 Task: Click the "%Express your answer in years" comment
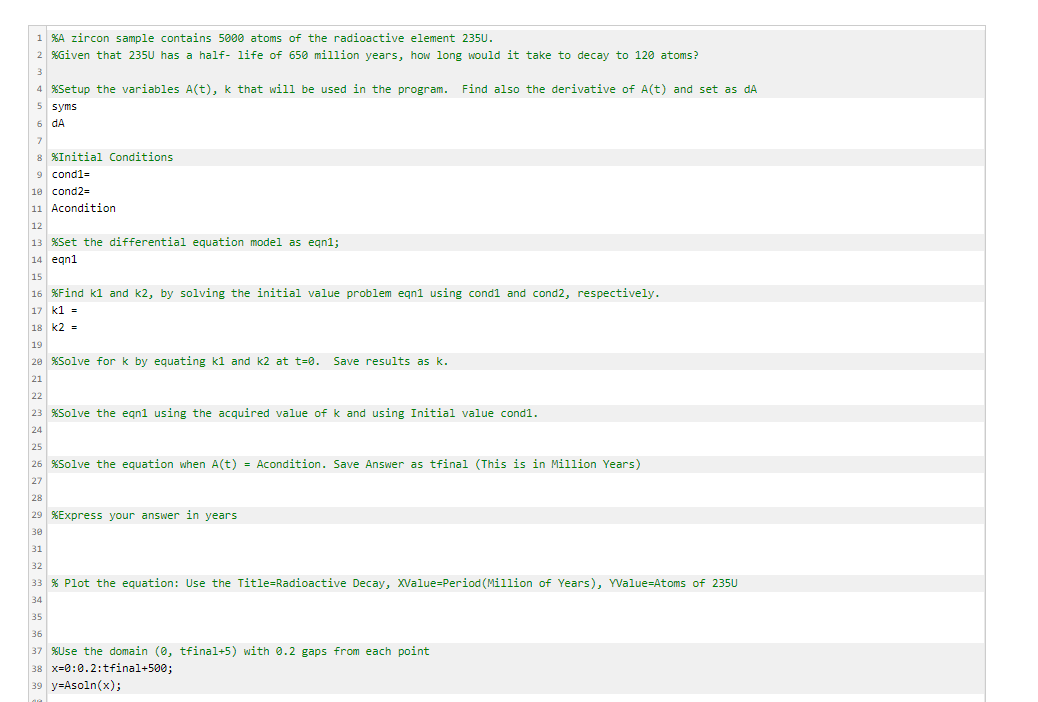pos(144,515)
